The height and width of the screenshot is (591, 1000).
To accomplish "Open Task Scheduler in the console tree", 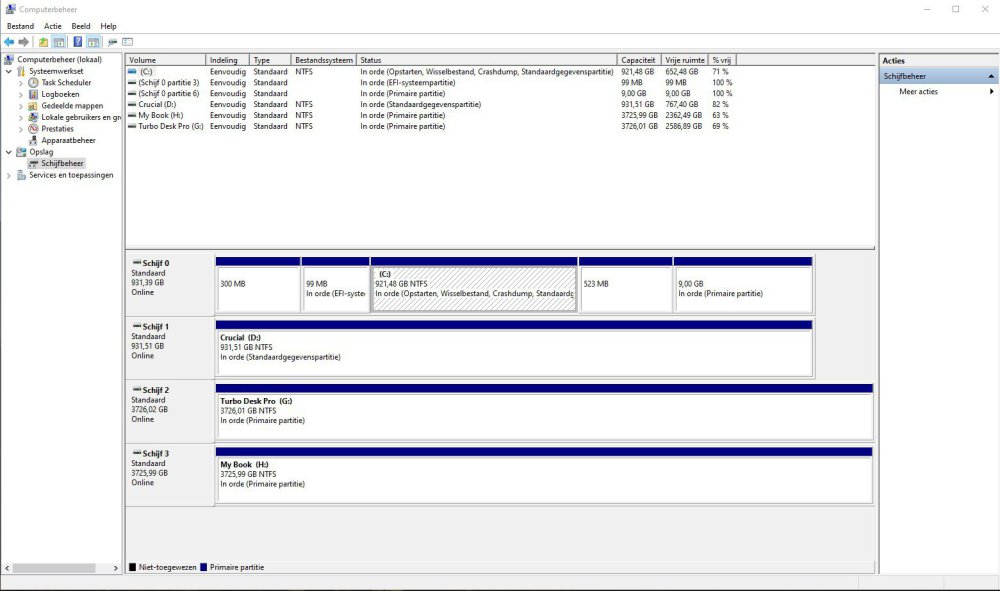I will pos(65,83).
